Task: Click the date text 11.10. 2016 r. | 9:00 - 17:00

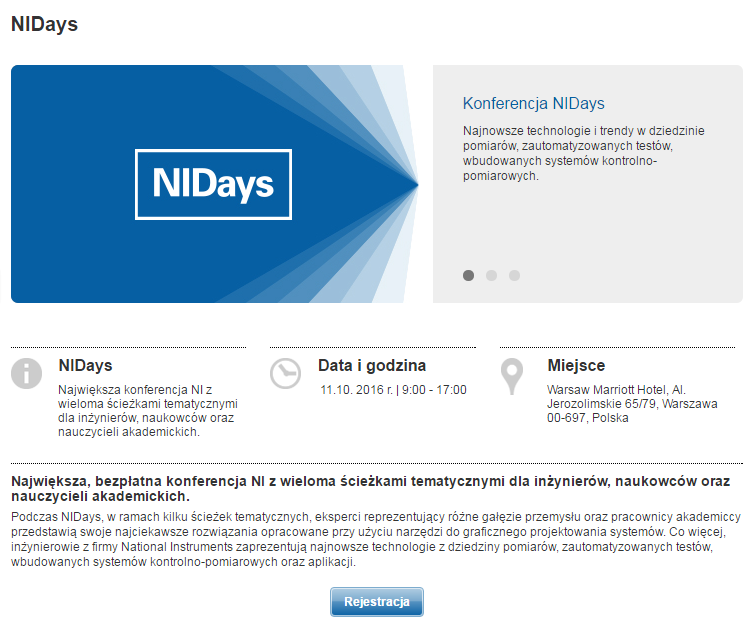Action: click(x=393, y=389)
